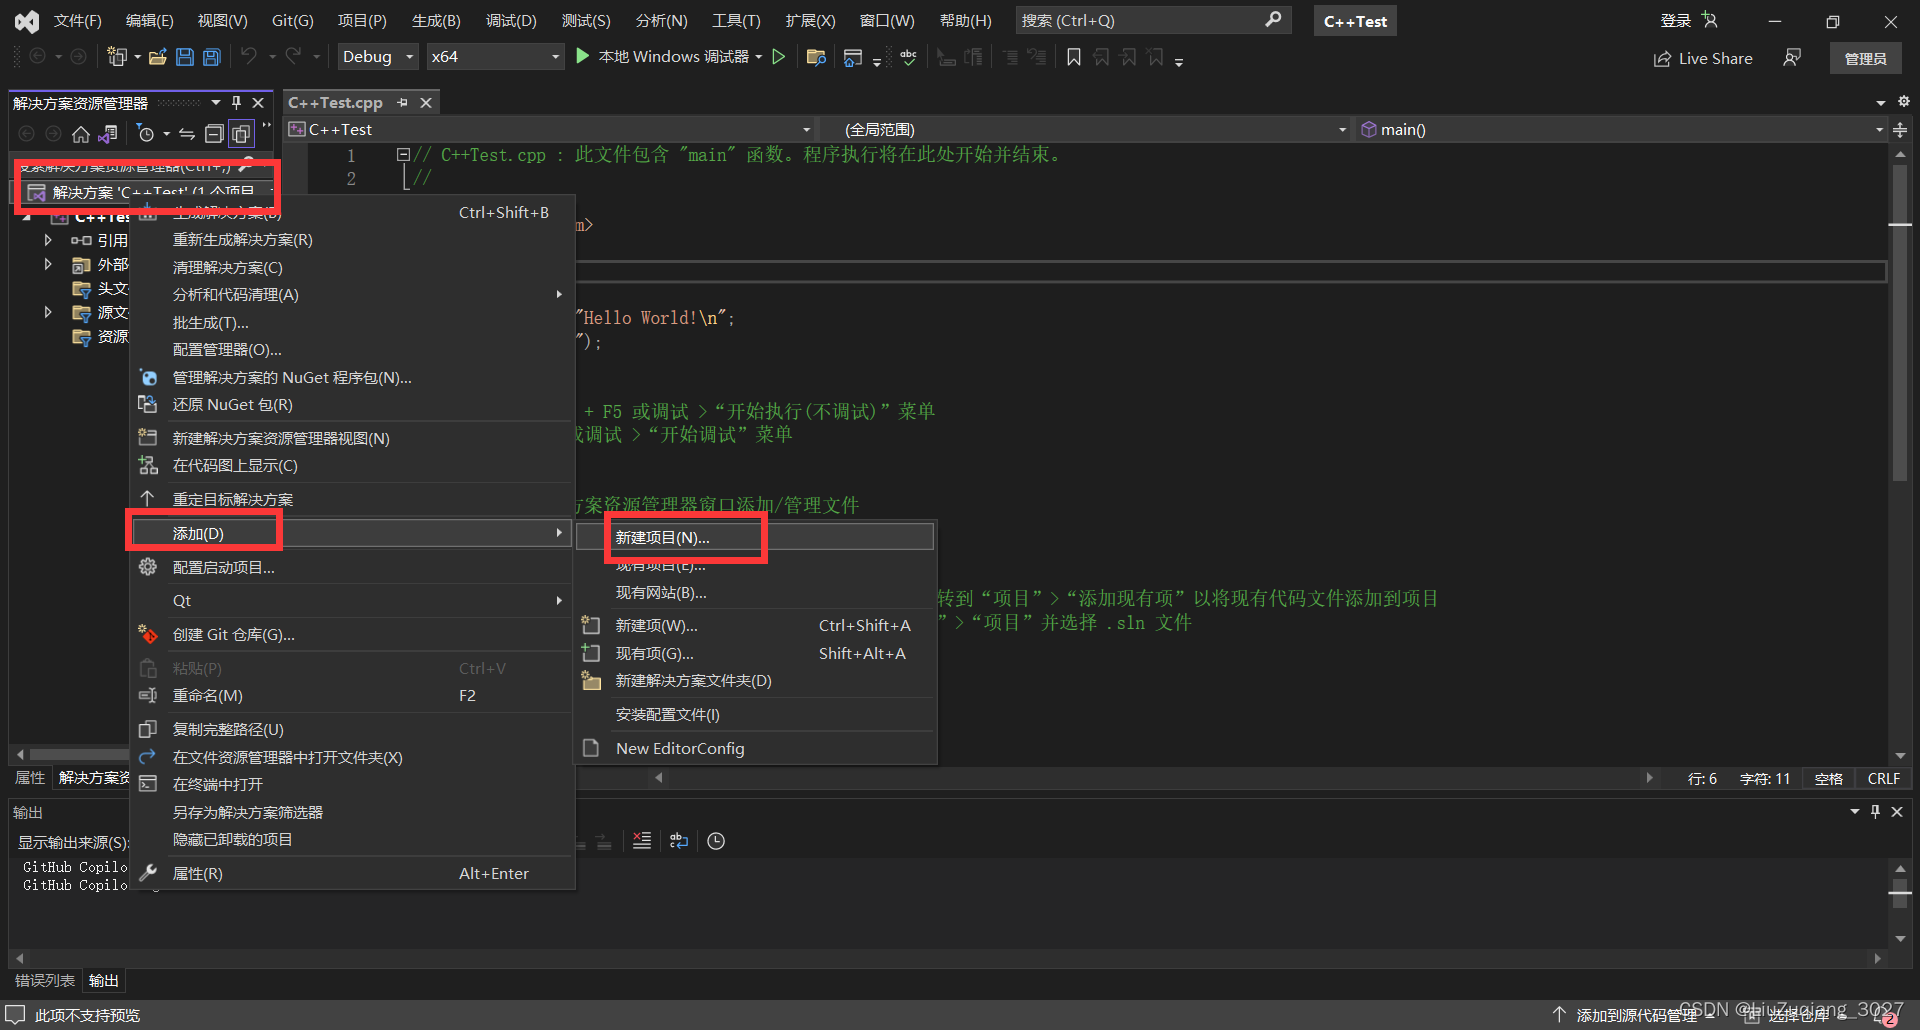Image resolution: width=1920 pixels, height=1030 pixels.
Task: Open the (全局范围) scope dropdown
Action: (1085, 129)
